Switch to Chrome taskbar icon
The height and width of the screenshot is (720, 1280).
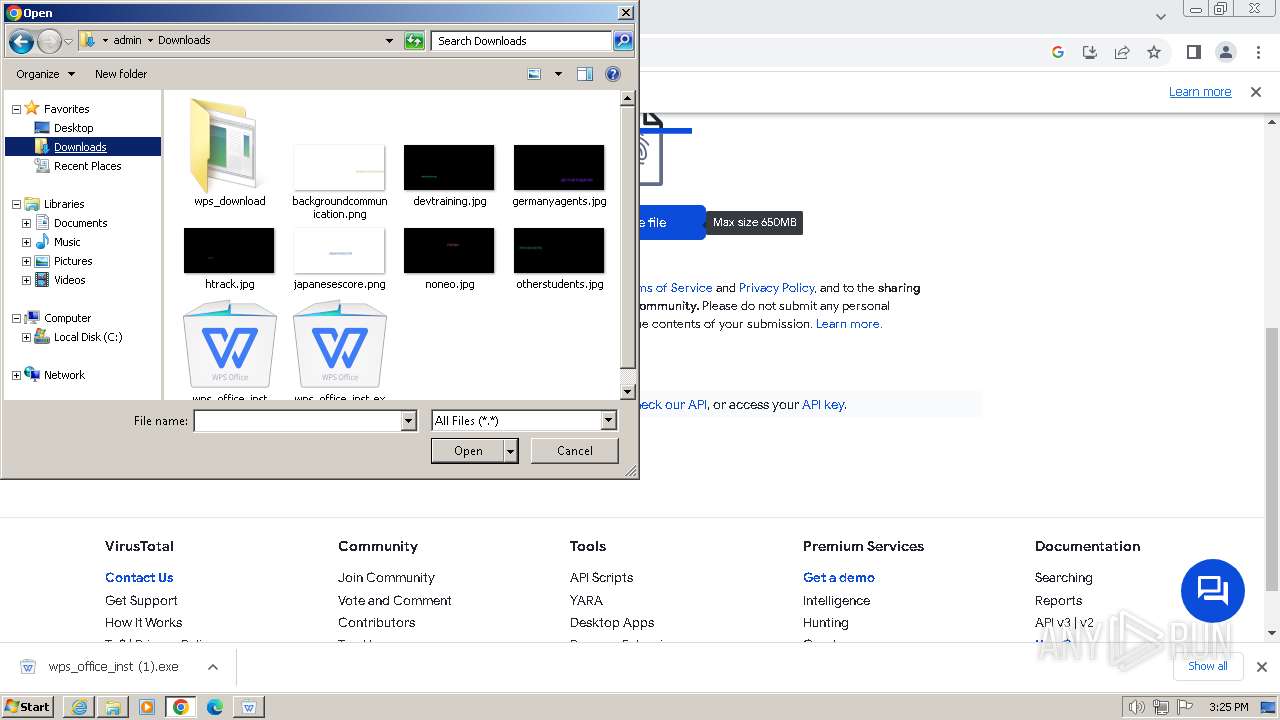(181, 707)
